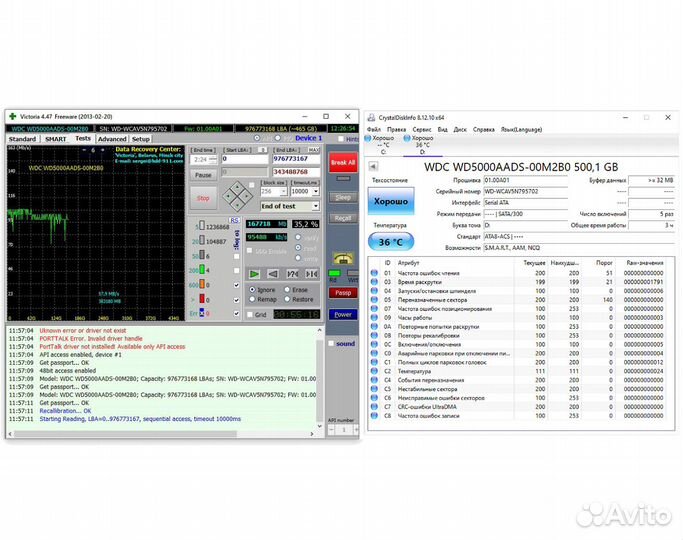
Task: Click the play (start scan) arrow button
Action: point(255,273)
